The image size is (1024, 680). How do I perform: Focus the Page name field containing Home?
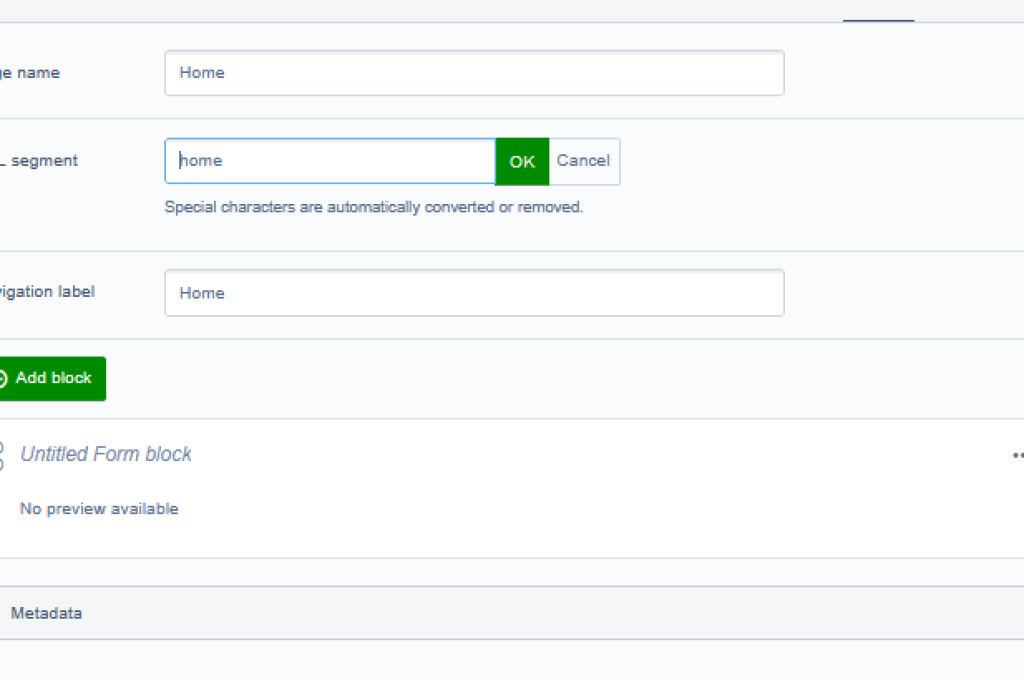tap(474, 73)
